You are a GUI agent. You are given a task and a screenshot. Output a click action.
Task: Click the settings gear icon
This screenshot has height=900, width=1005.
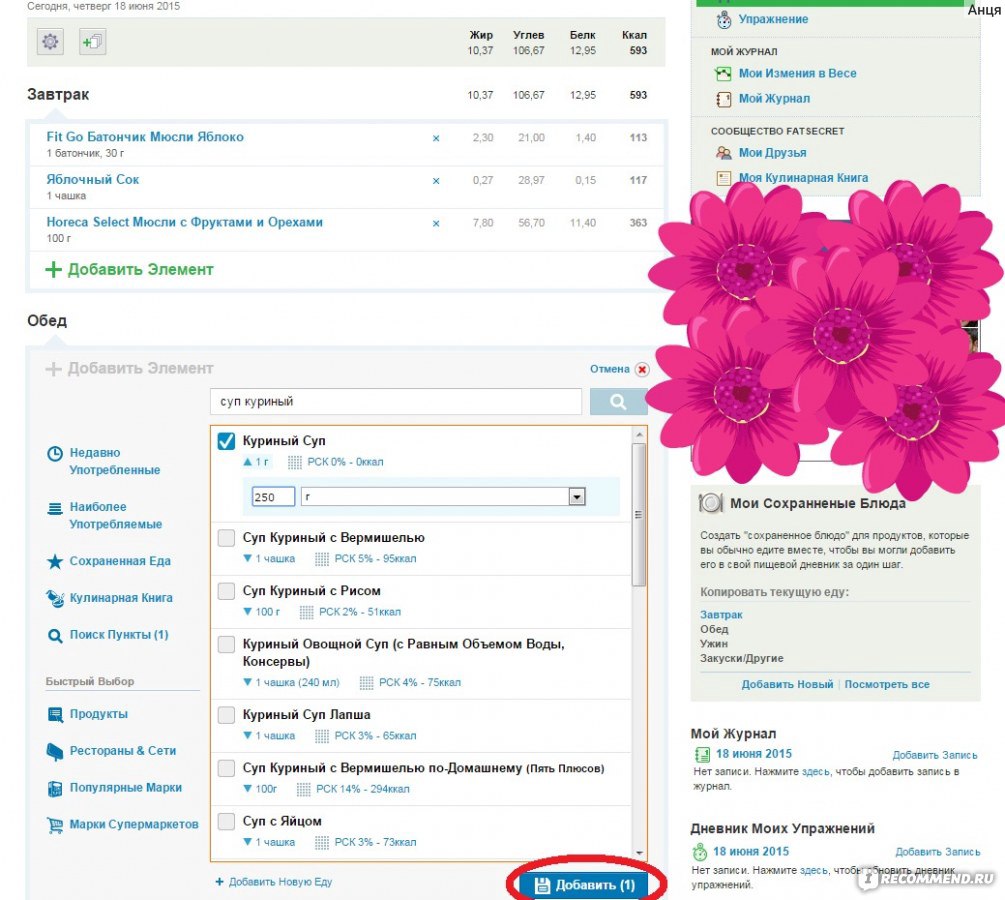[50, 42]
